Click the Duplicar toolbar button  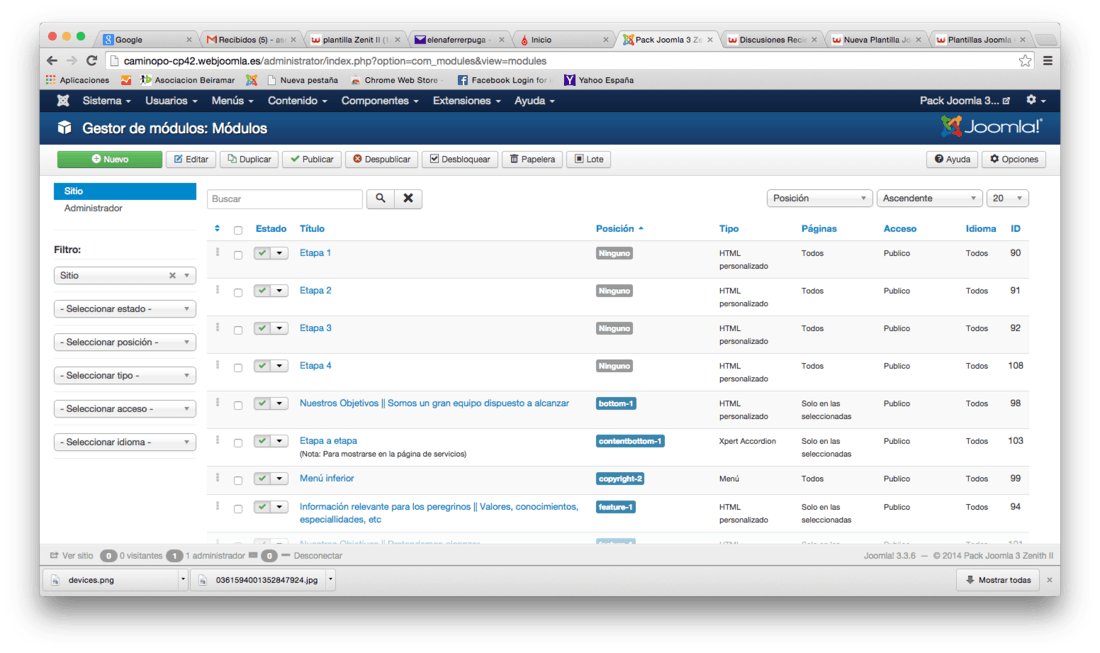(x=249, y=159)
